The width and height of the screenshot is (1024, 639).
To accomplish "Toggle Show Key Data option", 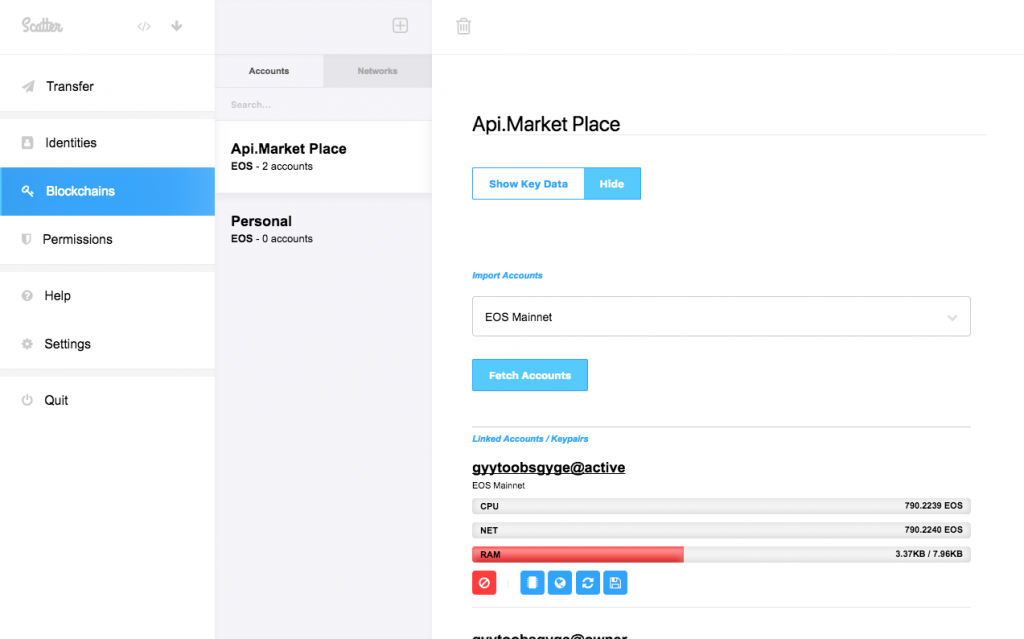I will coord(528,184).
